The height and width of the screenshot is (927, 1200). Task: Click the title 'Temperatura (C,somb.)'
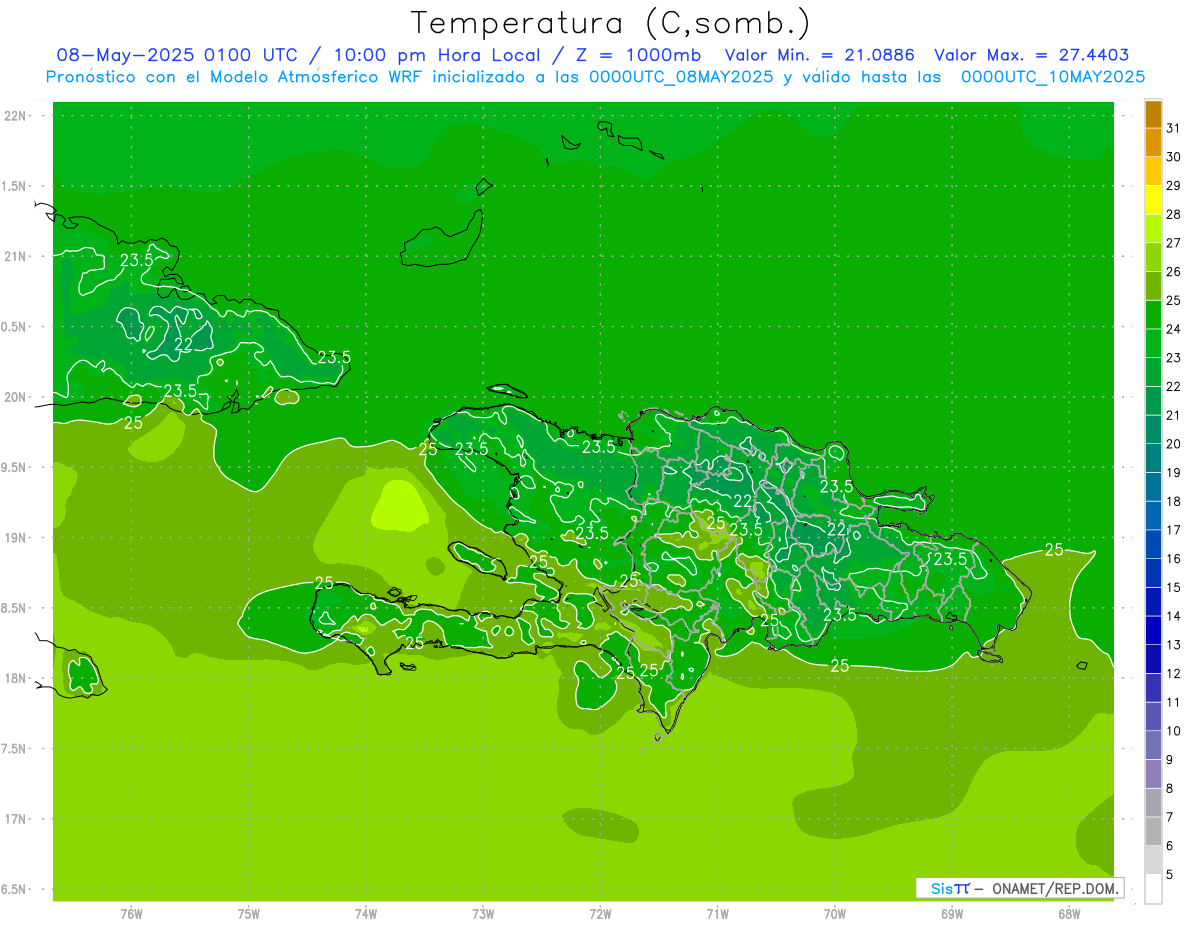[x=610, y=23]
